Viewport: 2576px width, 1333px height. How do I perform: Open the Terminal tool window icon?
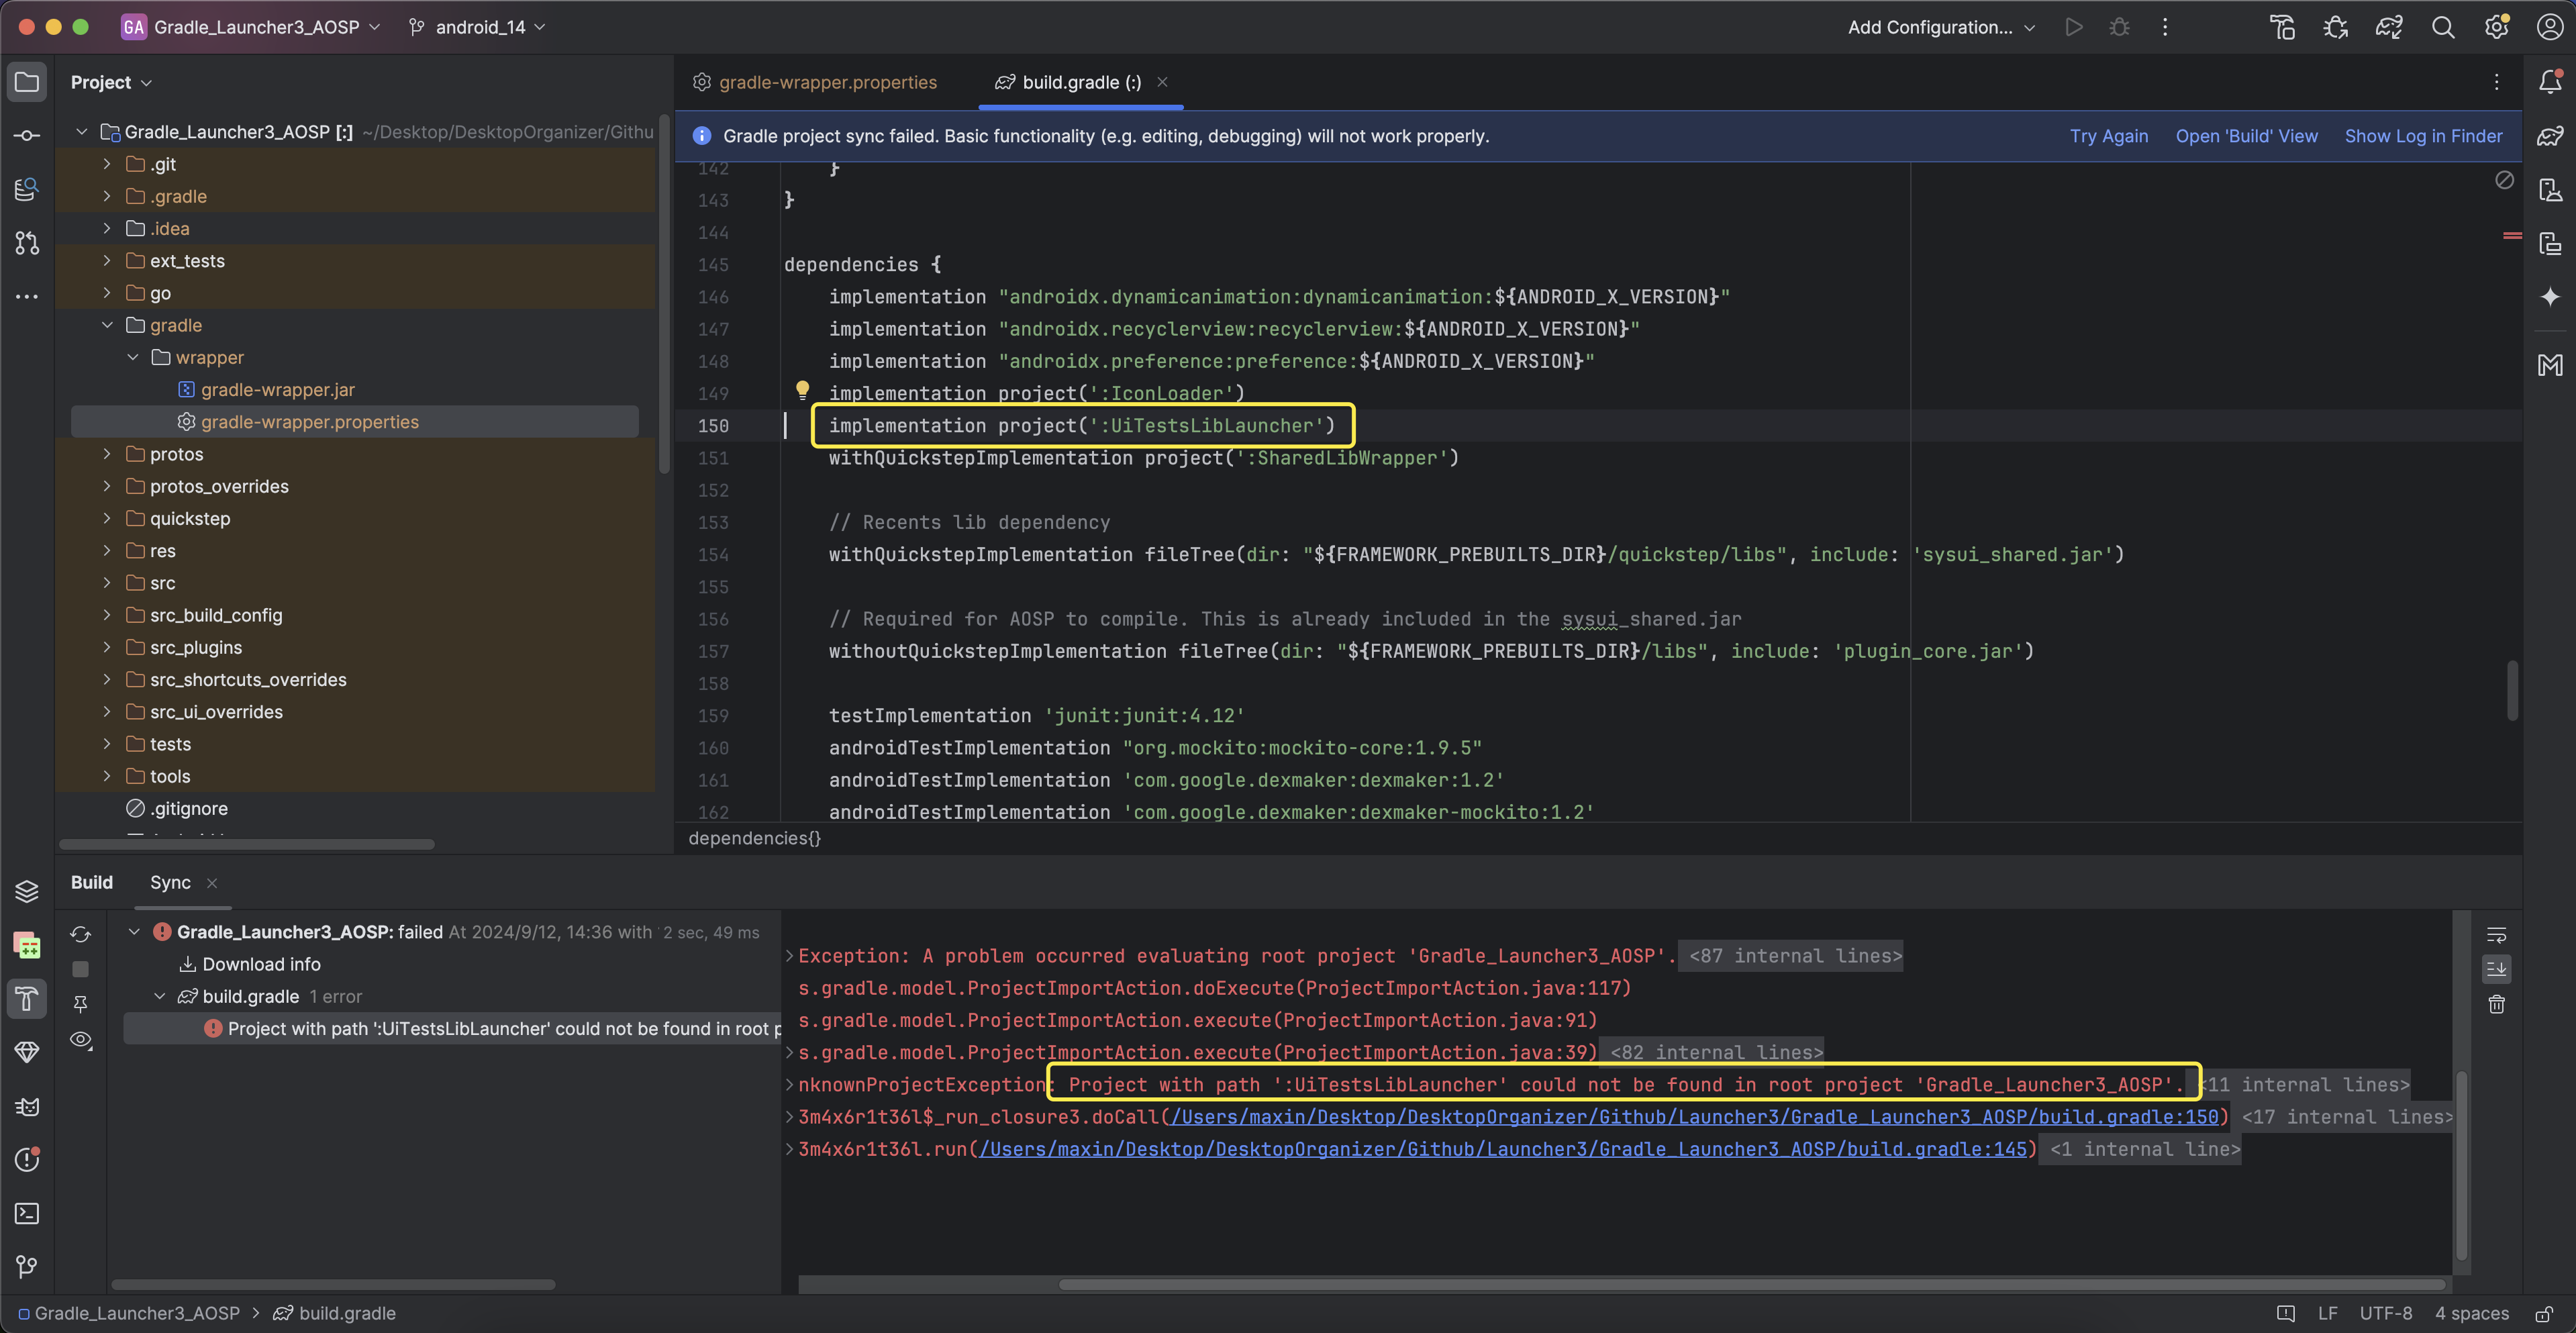[x=27, y=1213]
